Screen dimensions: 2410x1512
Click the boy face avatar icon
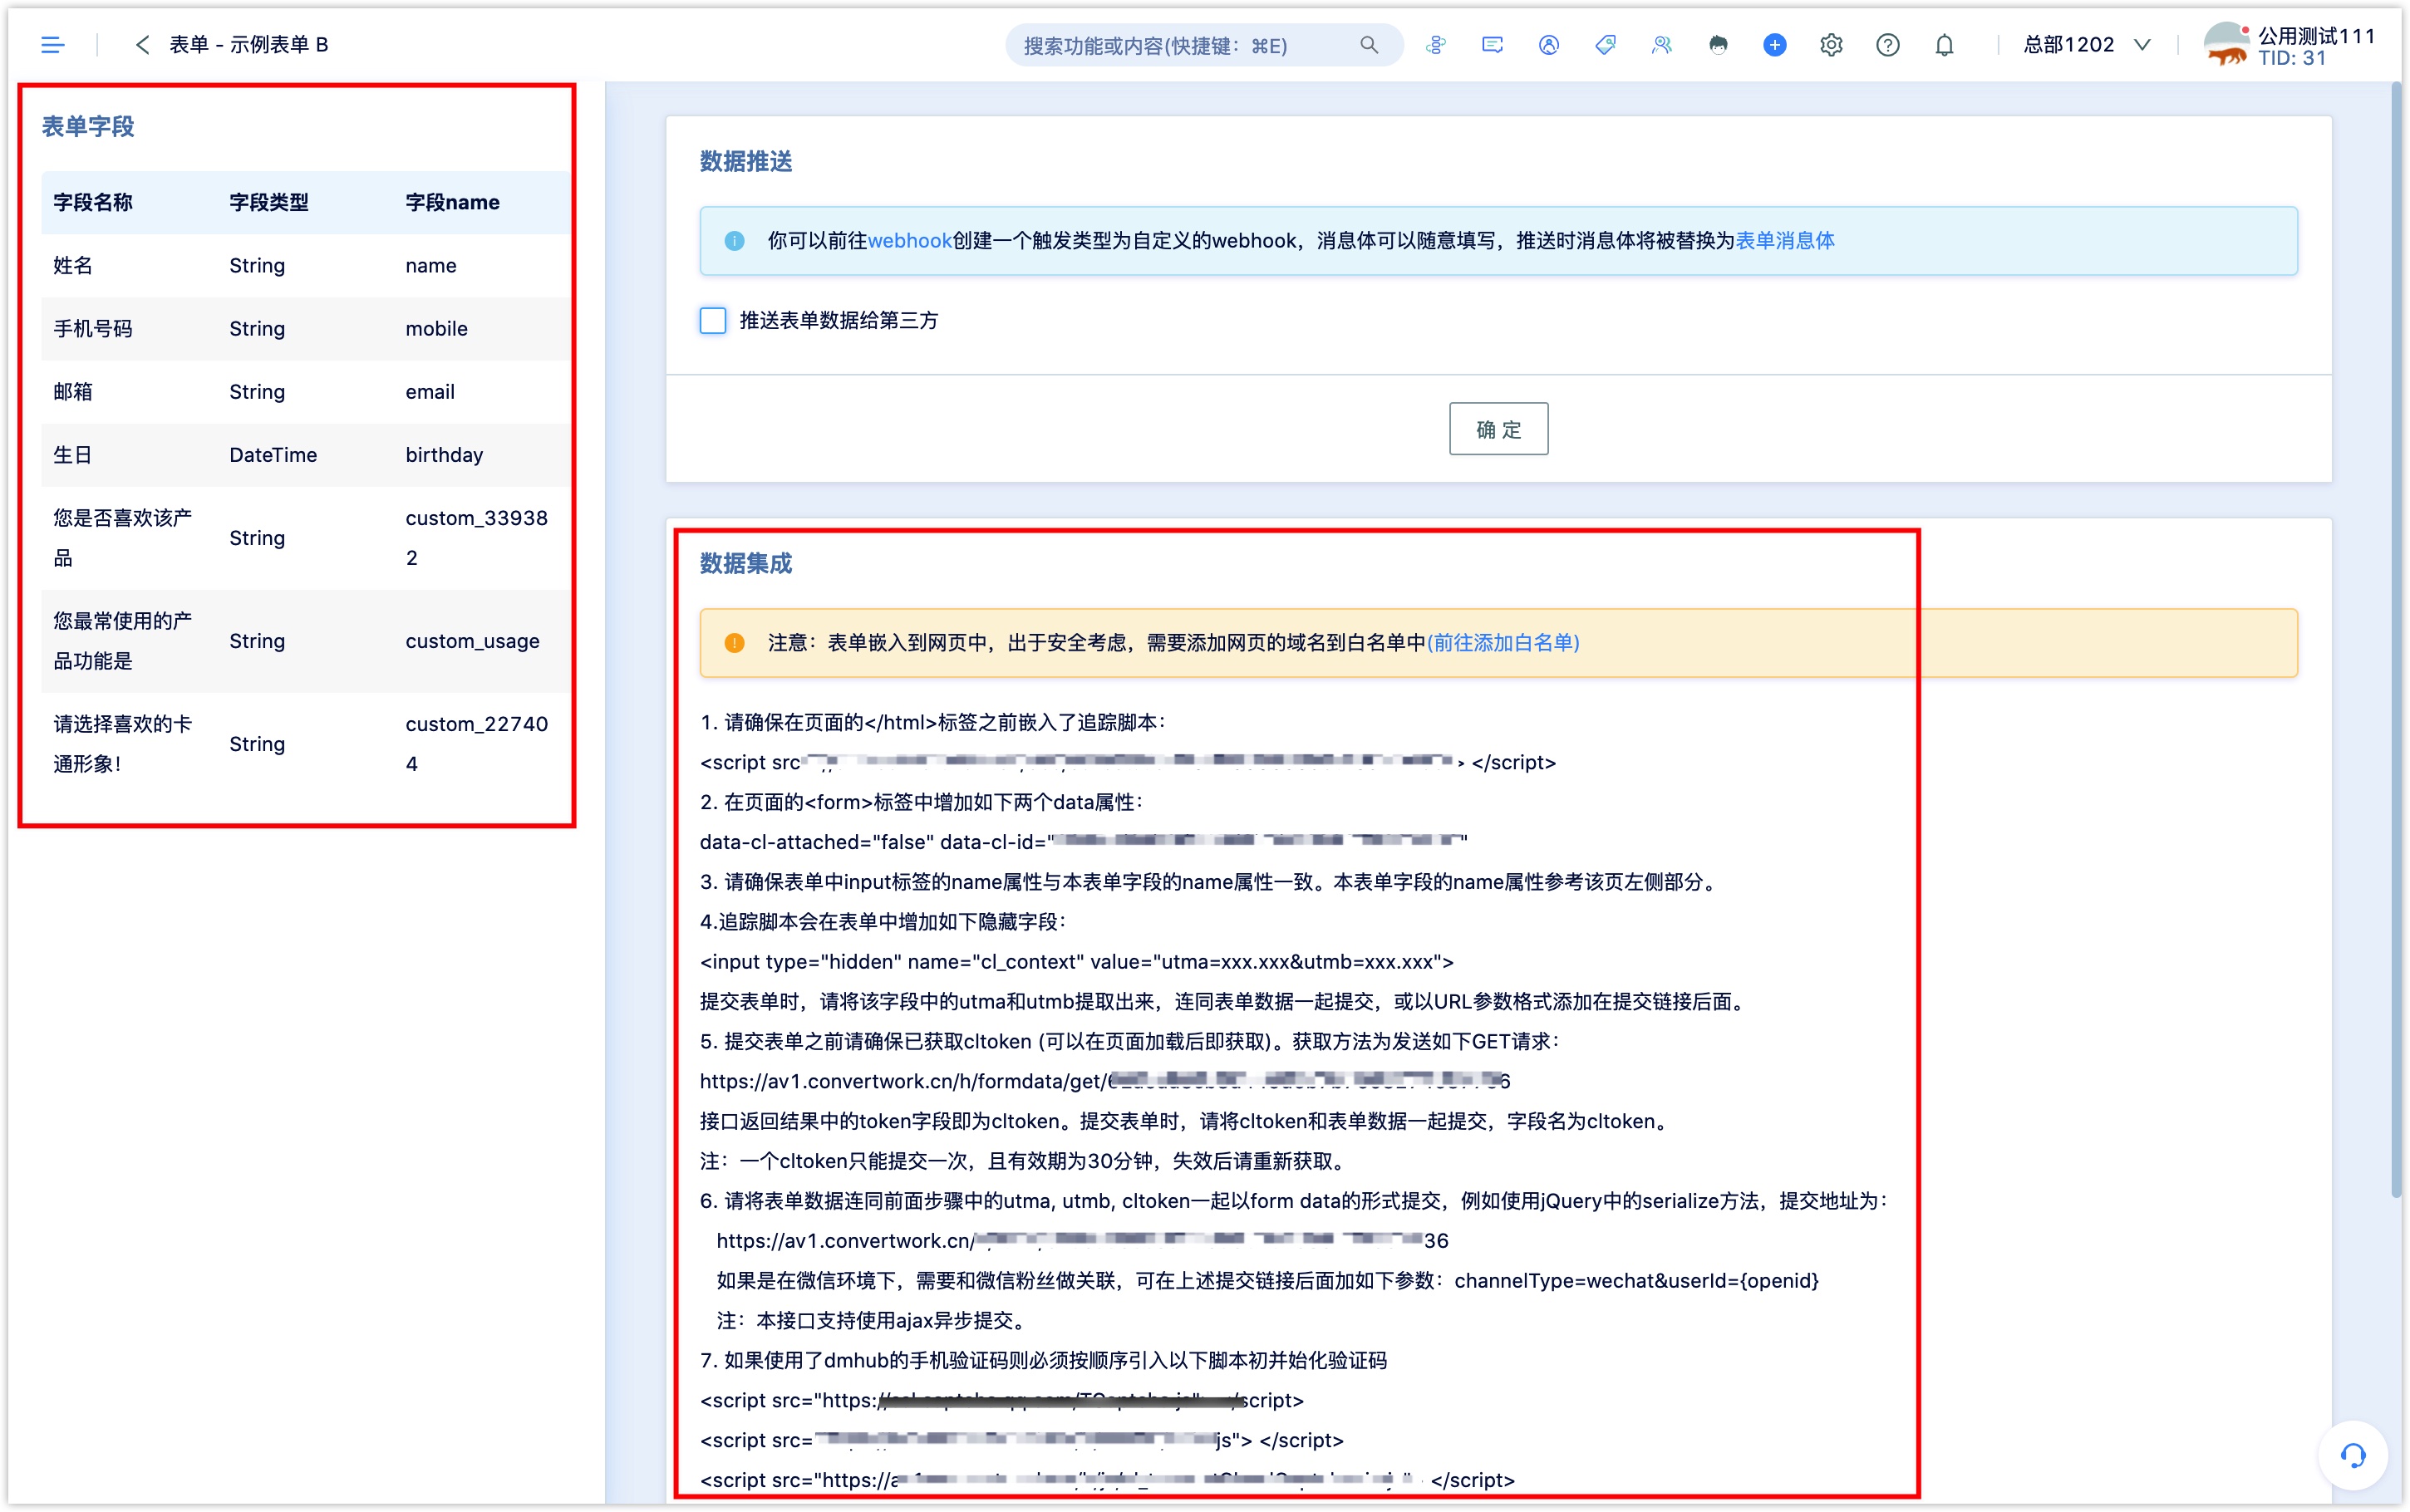click(1718, 45)
